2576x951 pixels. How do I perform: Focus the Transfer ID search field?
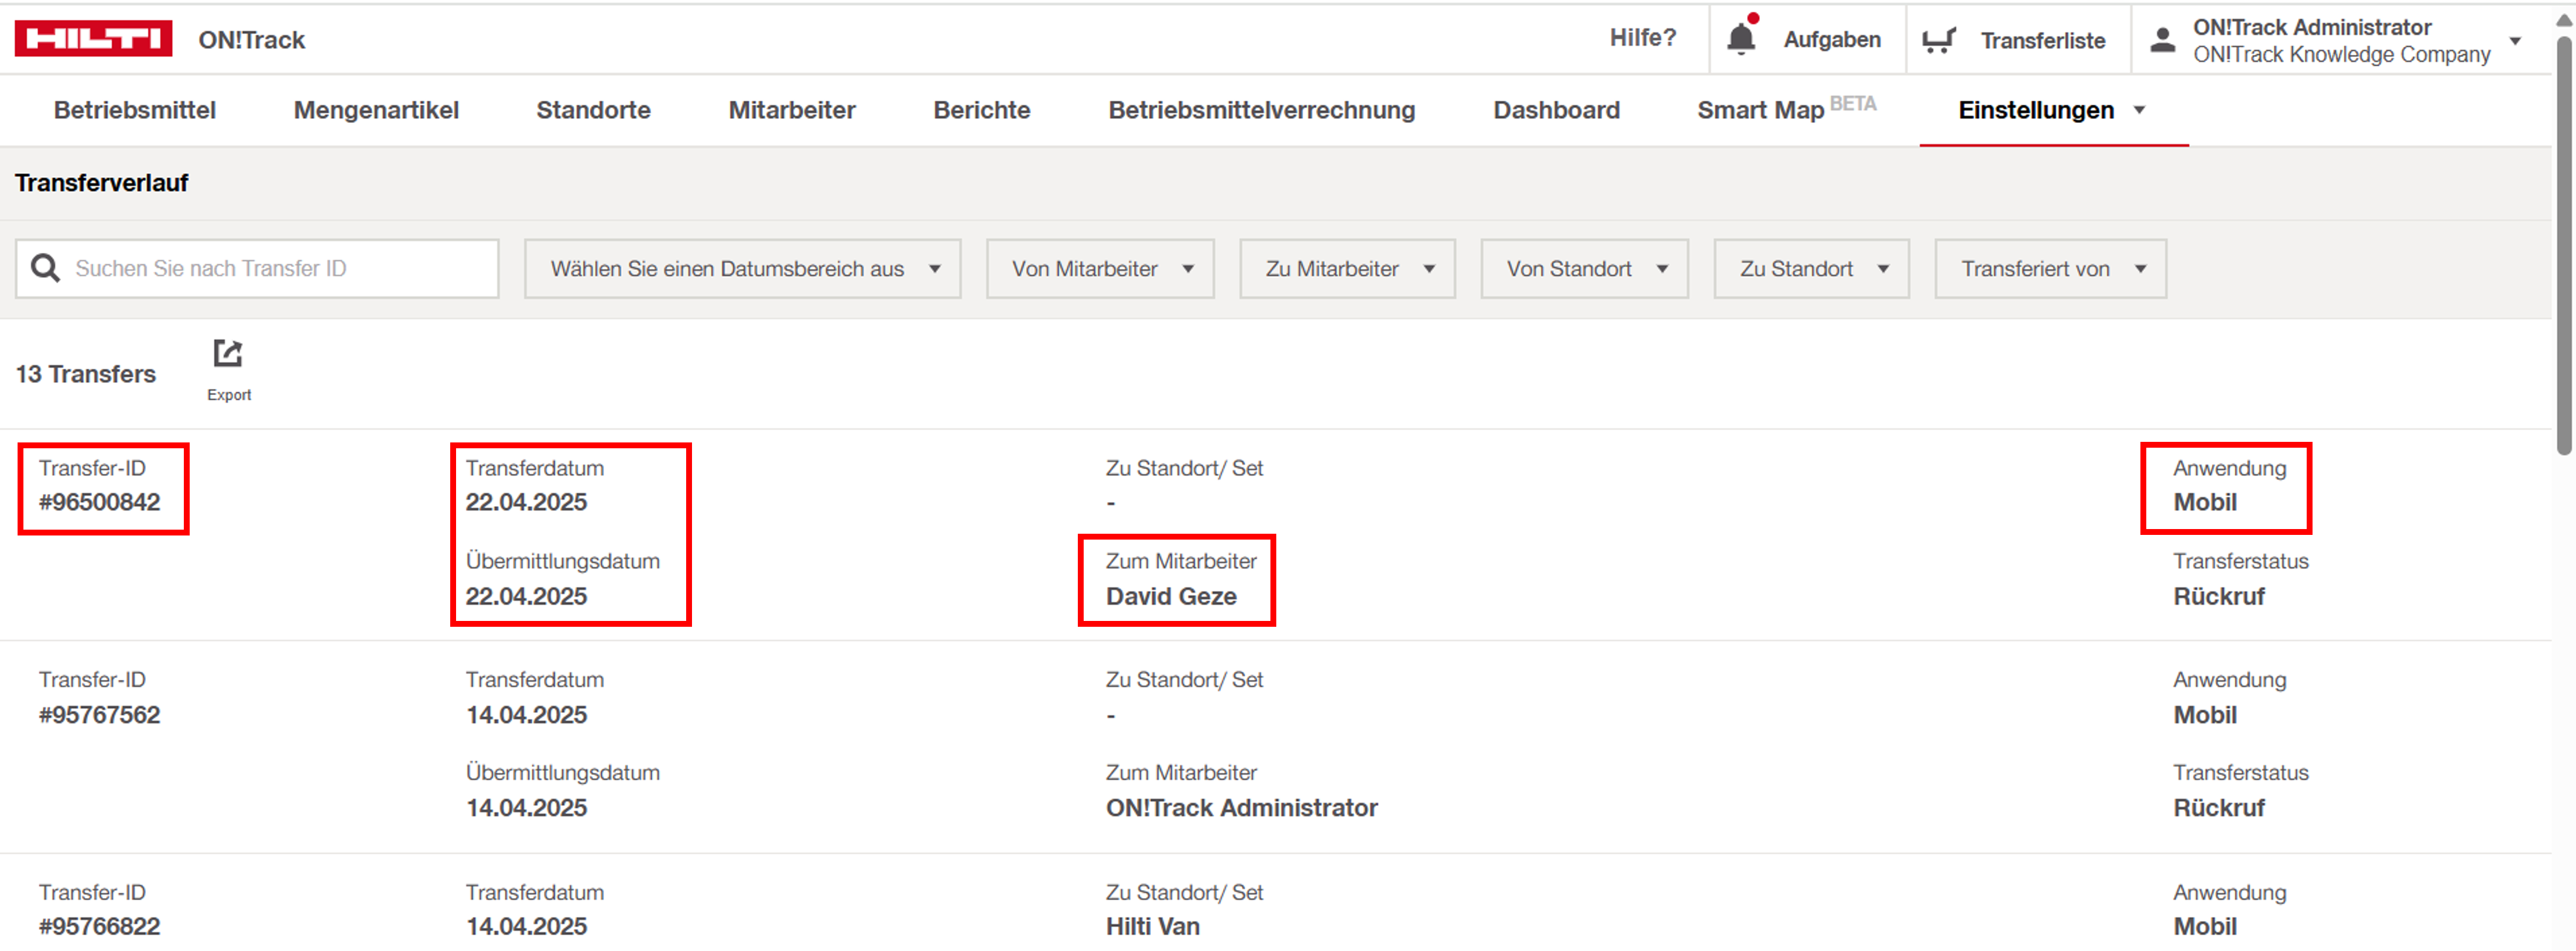(x=280, y=269)
